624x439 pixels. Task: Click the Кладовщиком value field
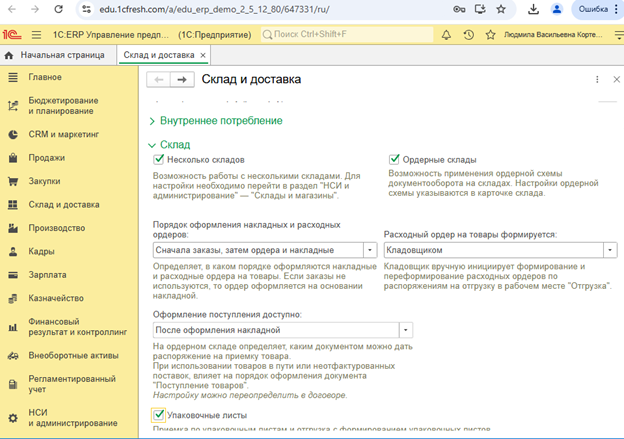pyautogui.click(x=493, y=250)
